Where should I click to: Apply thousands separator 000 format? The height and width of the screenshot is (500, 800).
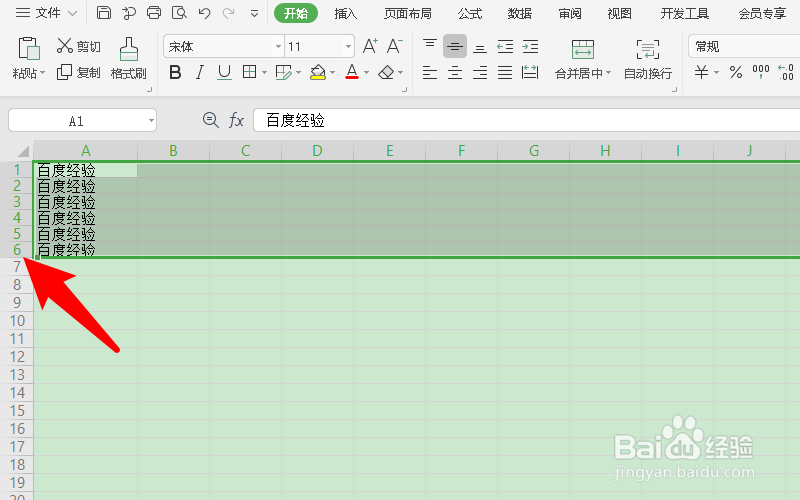(x=761, y=72)
